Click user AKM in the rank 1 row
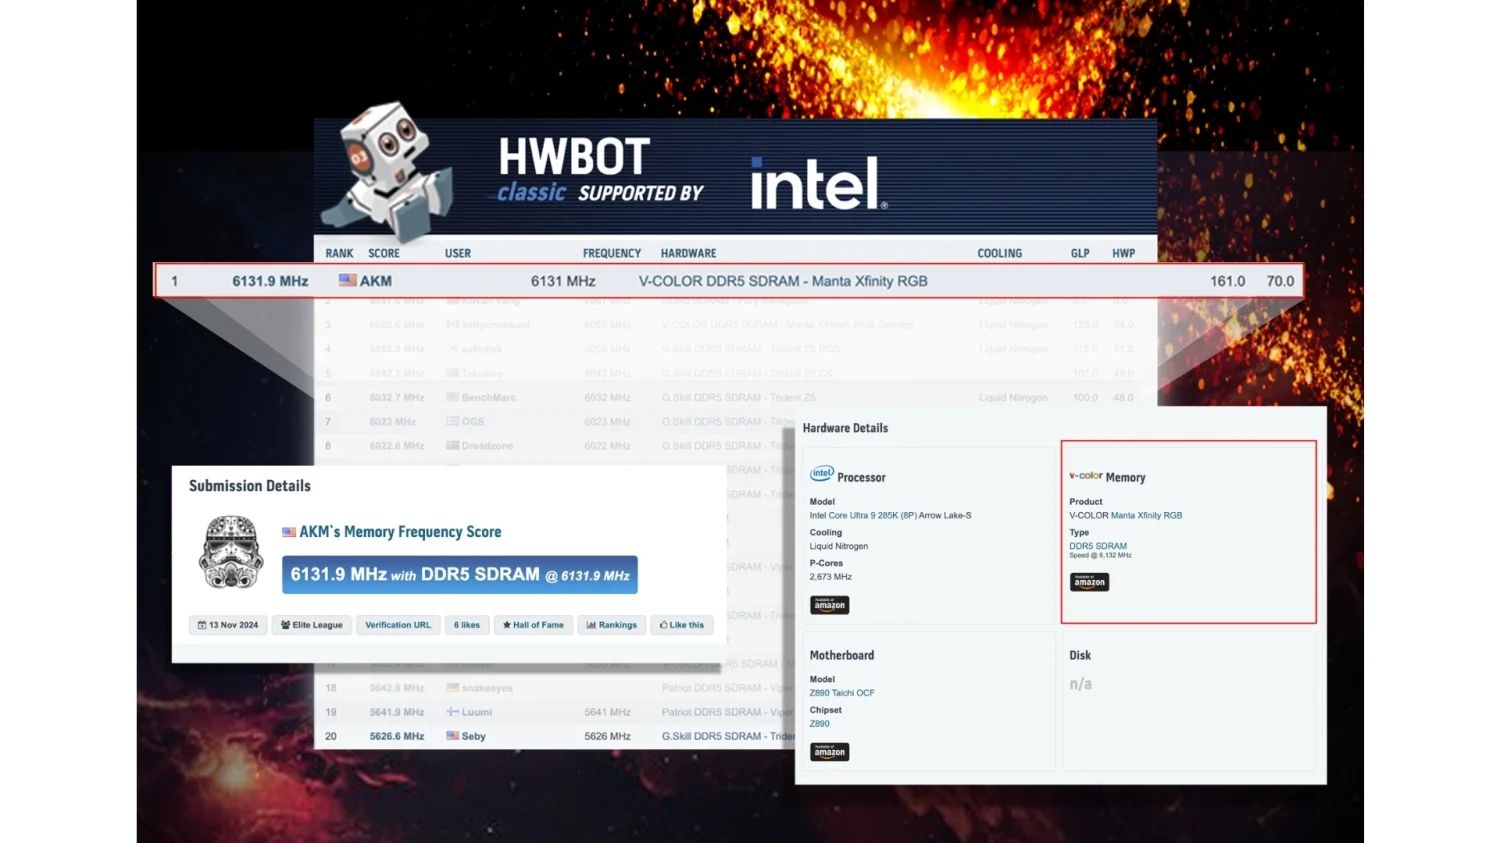1500x843 pixels. tap(376, 281)
